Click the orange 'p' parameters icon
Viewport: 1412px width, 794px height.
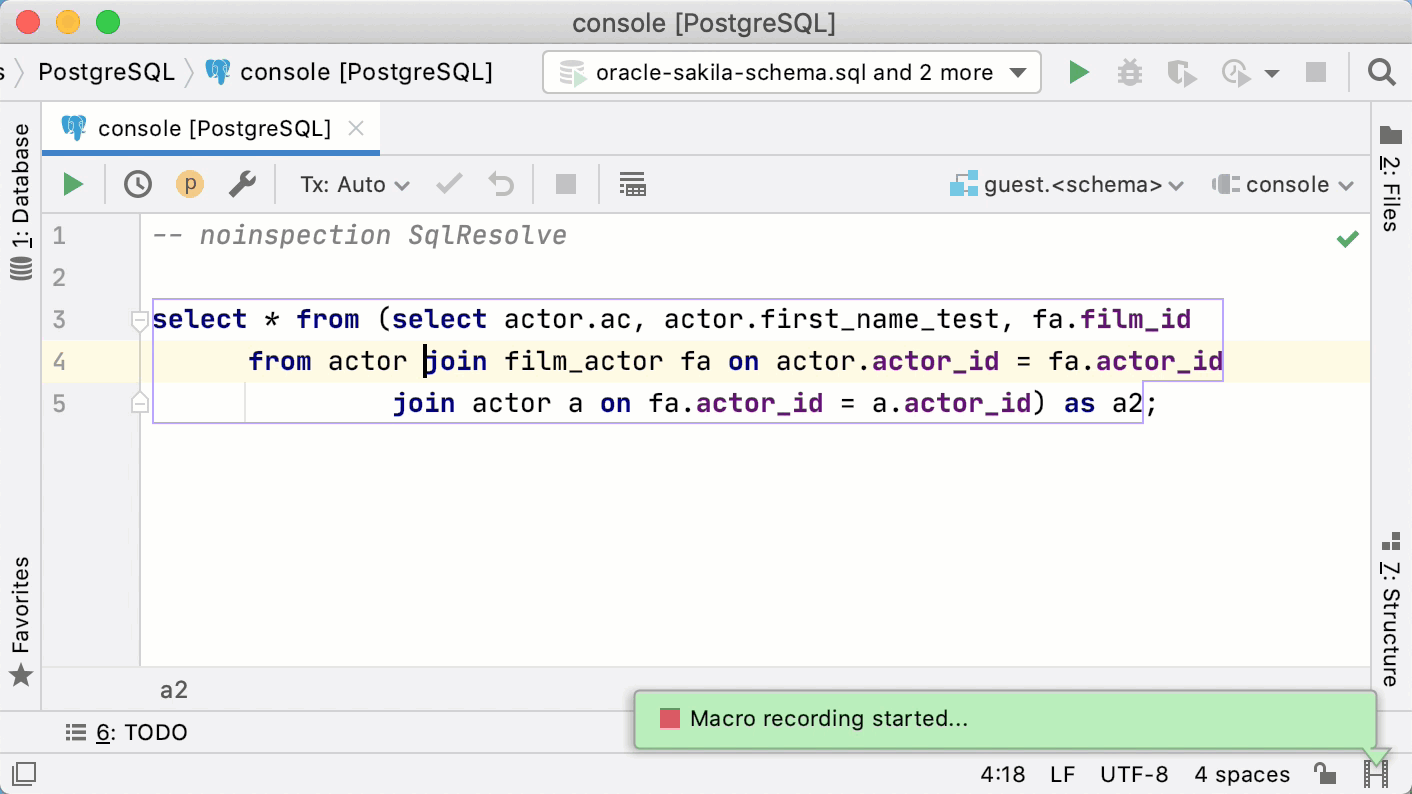(189, 184)
